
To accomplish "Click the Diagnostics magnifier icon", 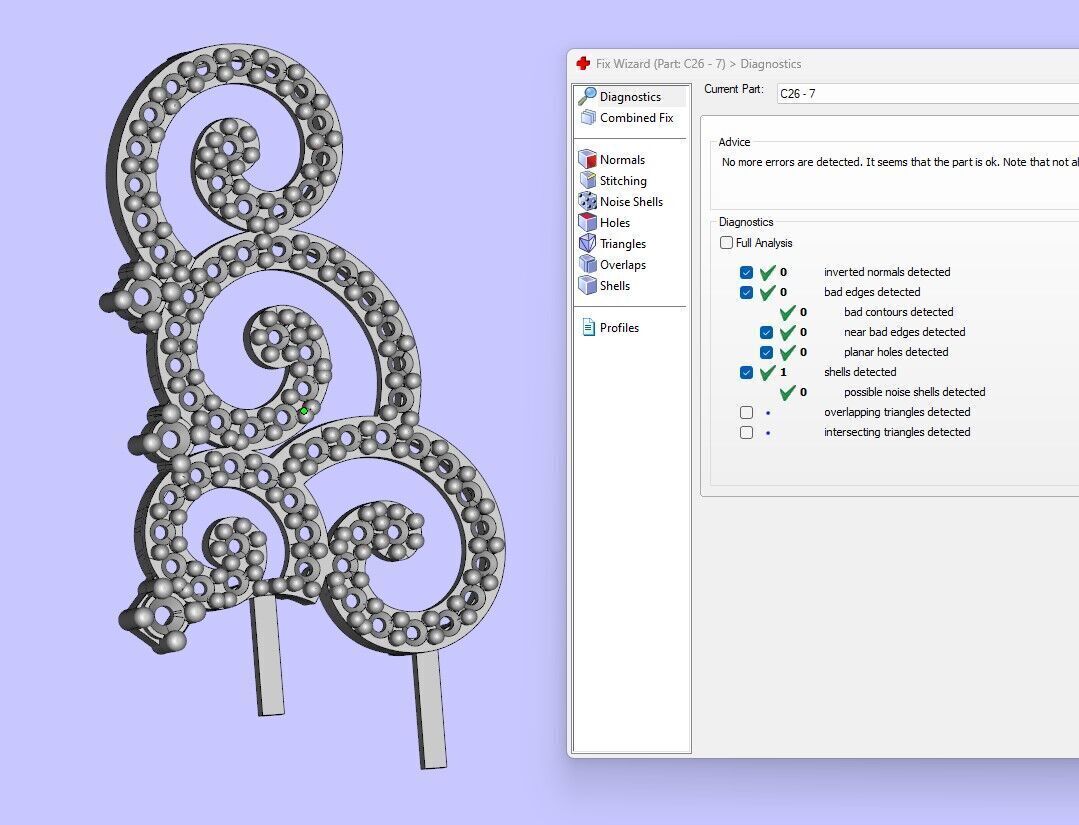I will tap(587, 96).
